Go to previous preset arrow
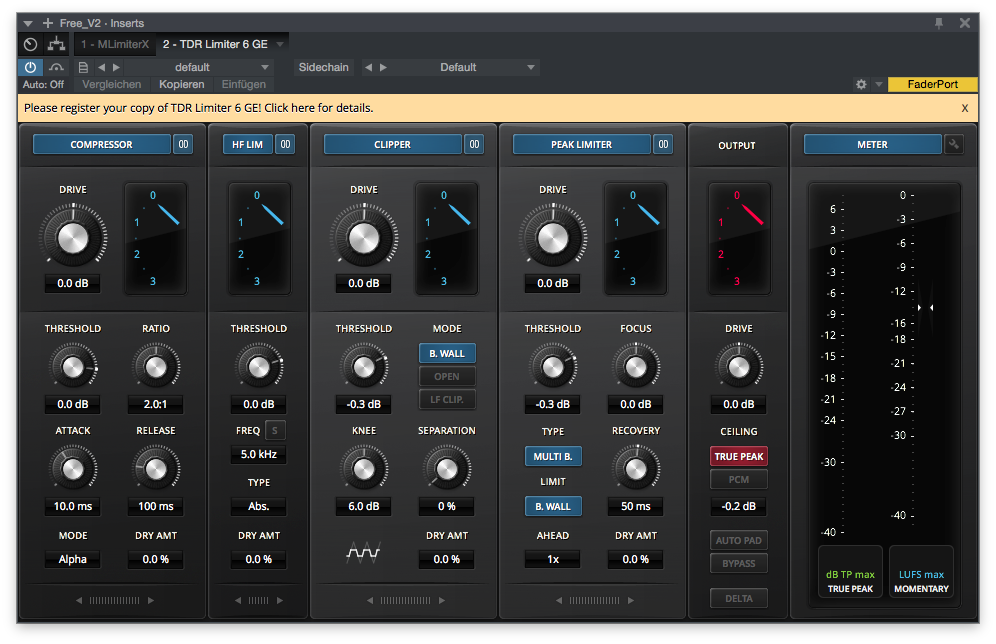Image resolution: width=996 pixels, height=644 pixels. (x=102, y=67)
